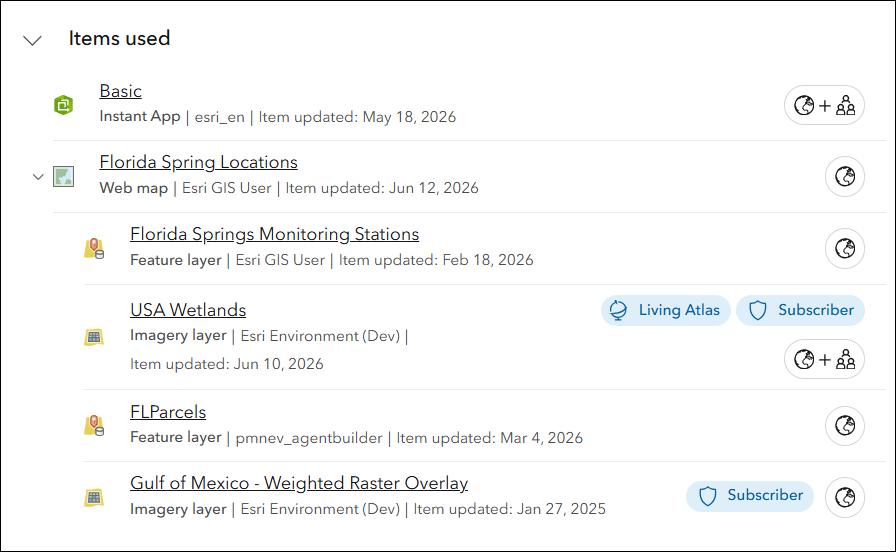Screen dimensions: 896x552
Task: Click the 'esri_en' owner text
Action: pos(219,117)
